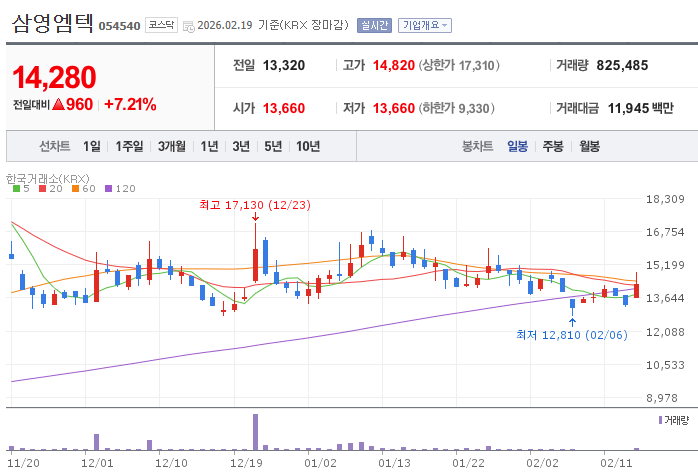698x474 pixels.
Task: Click the 12,088 y-axis price label
Action: click(x=665, y=332)
